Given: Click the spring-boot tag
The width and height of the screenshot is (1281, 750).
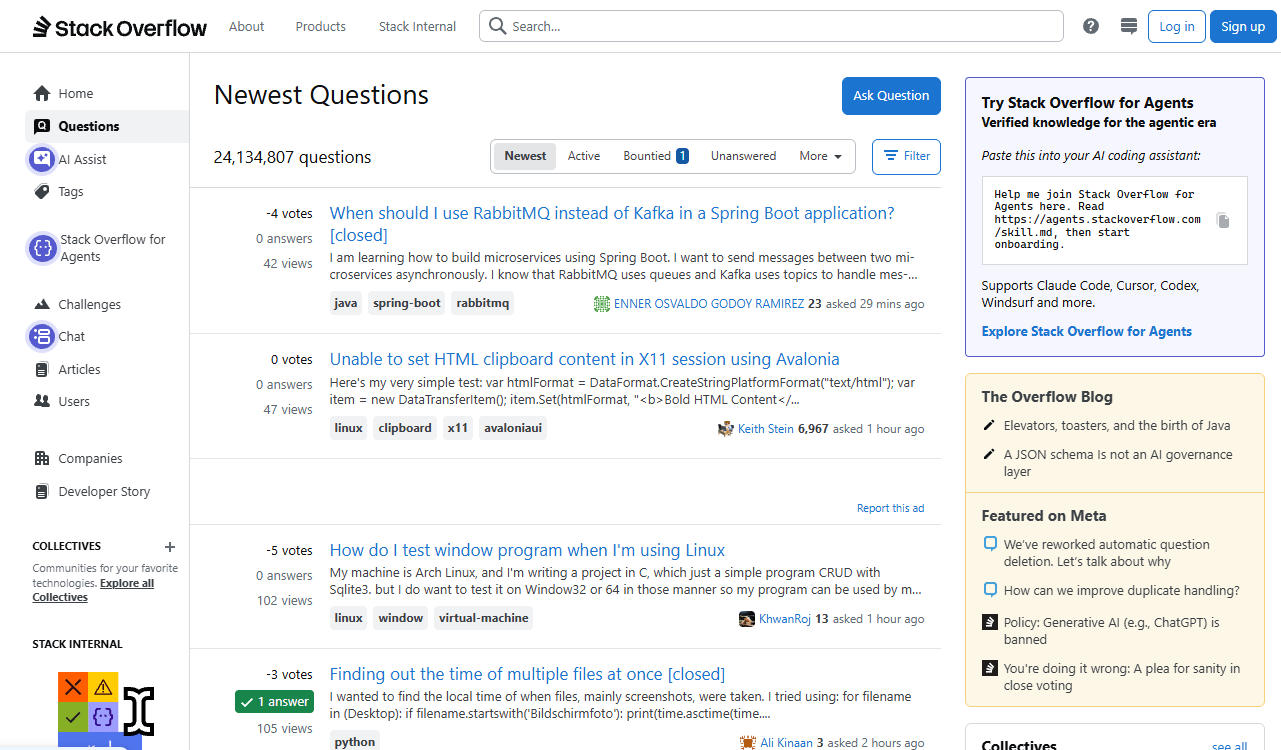Looking at the screenshot, I should pyautogui.click(x=407, y=303).
